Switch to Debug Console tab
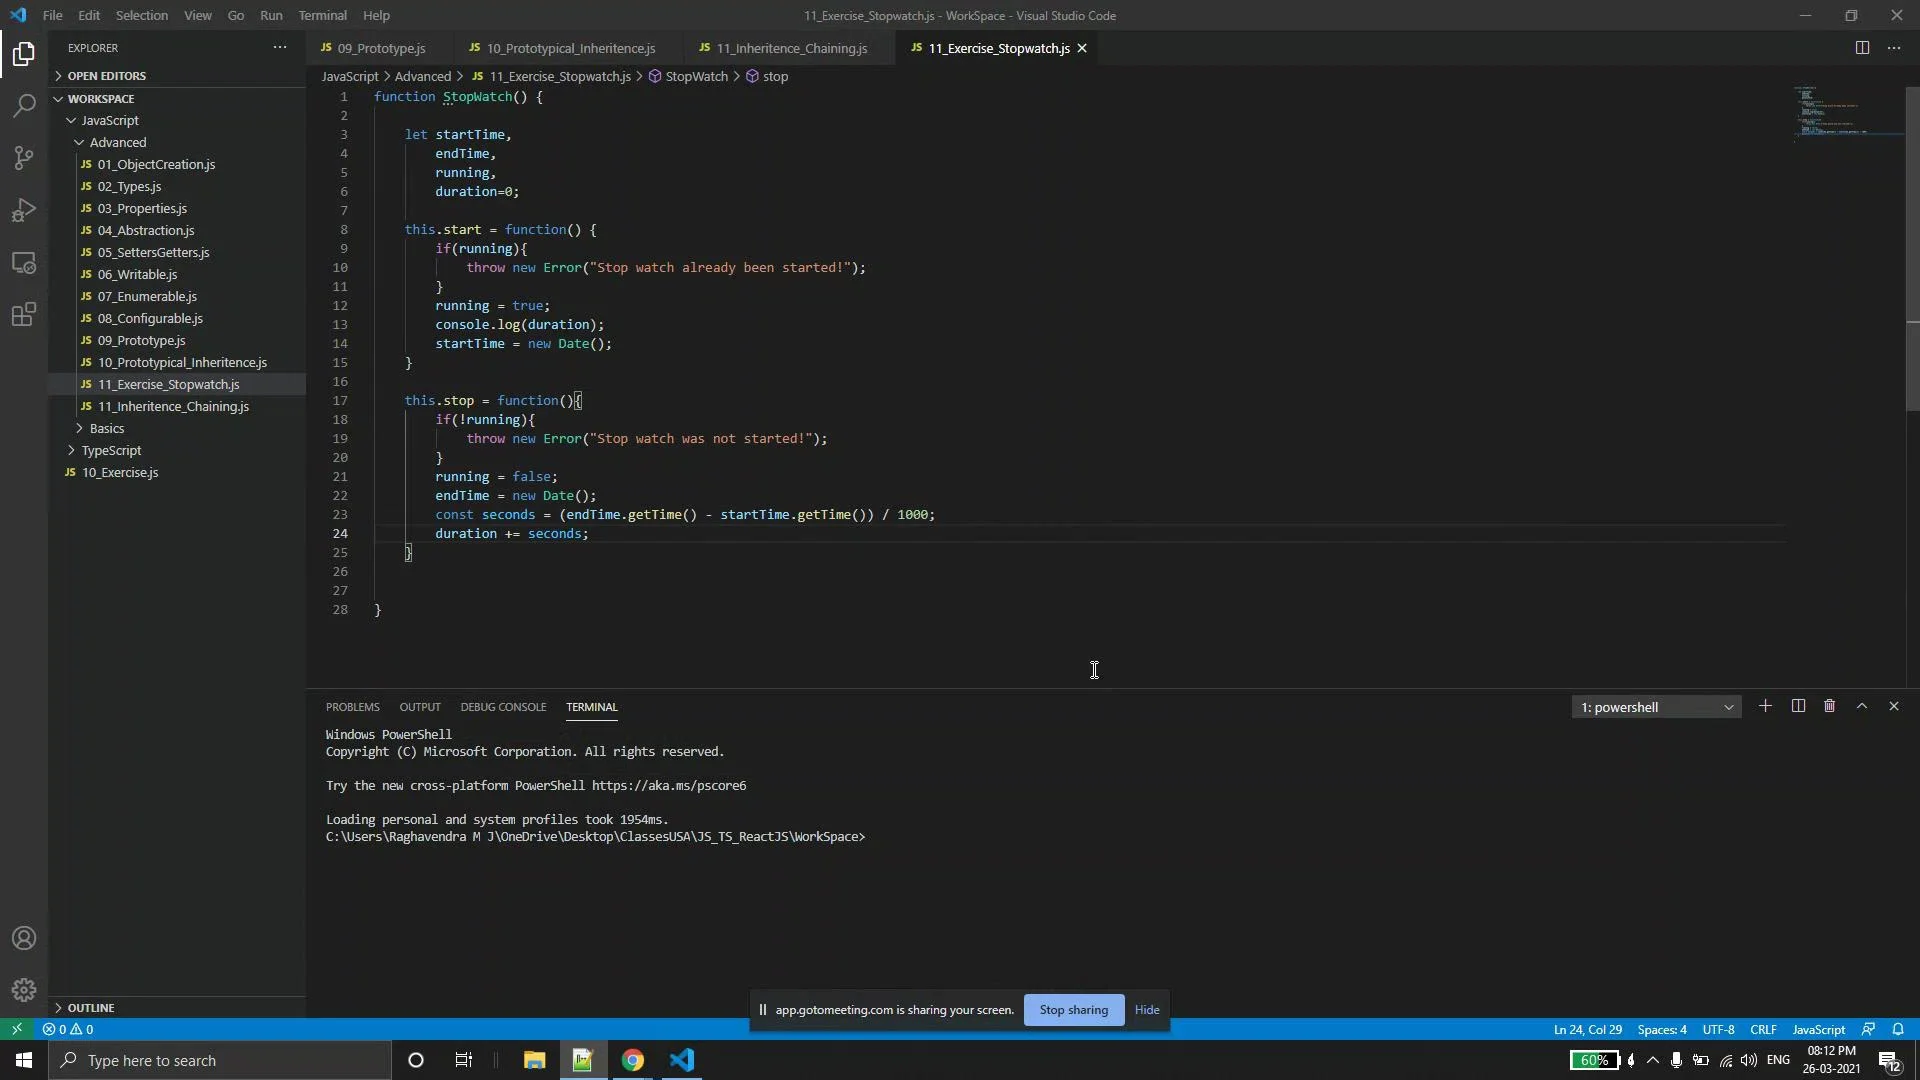 pos(503,707)
